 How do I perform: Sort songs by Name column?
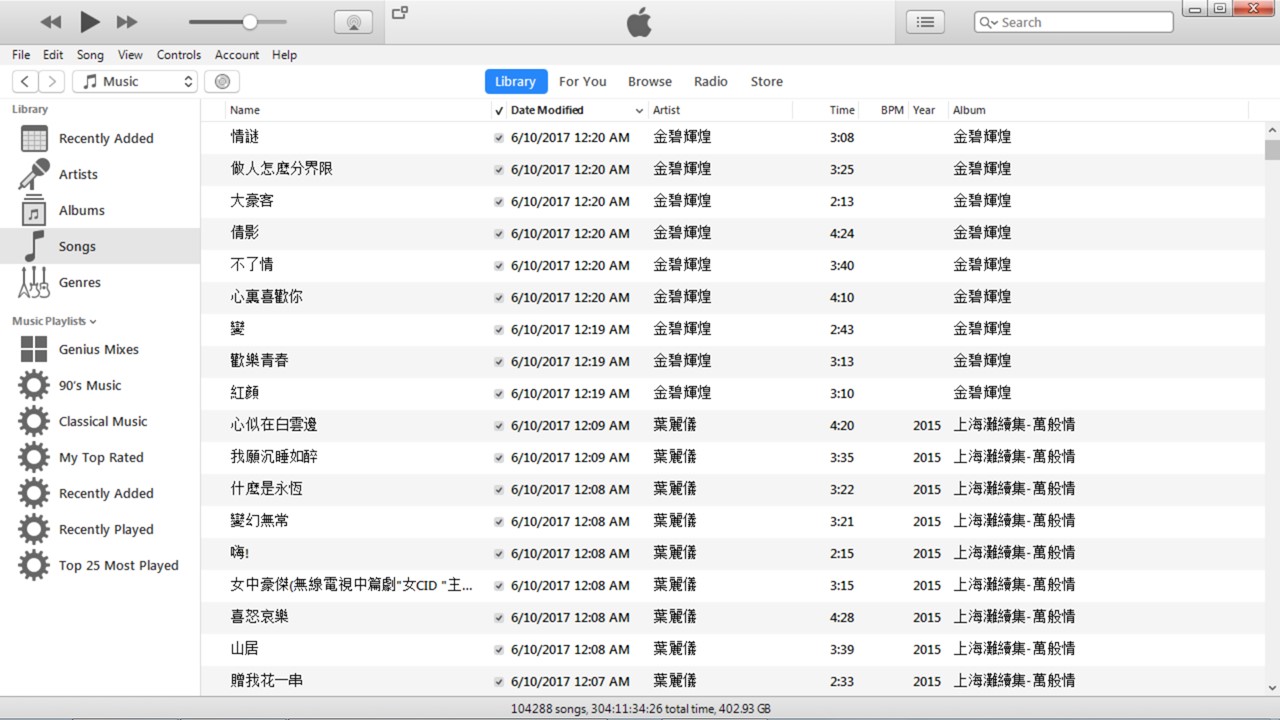pos(245,111)
